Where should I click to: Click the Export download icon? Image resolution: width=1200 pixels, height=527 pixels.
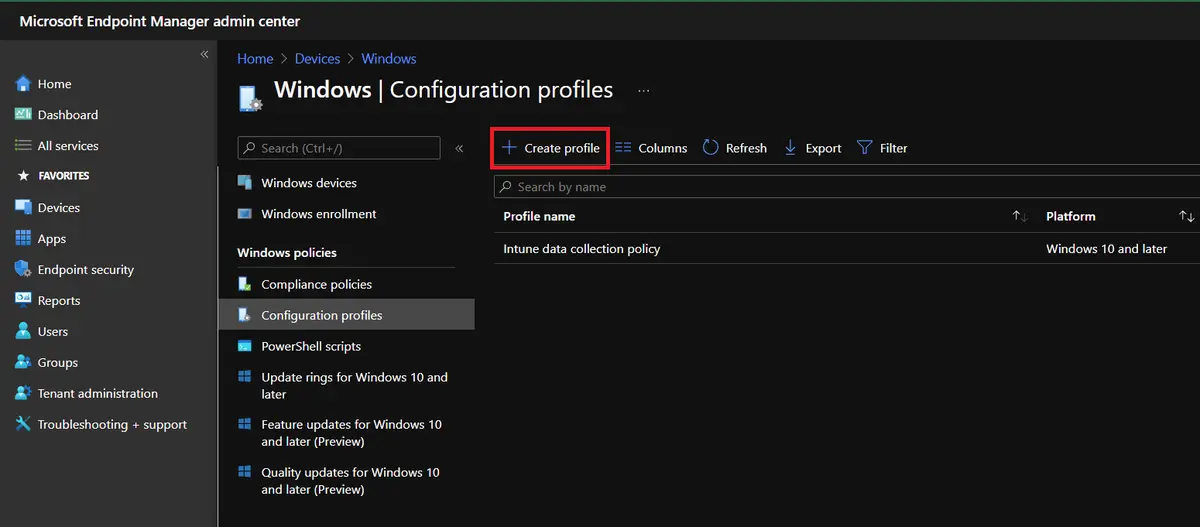(x=790, y=148)
